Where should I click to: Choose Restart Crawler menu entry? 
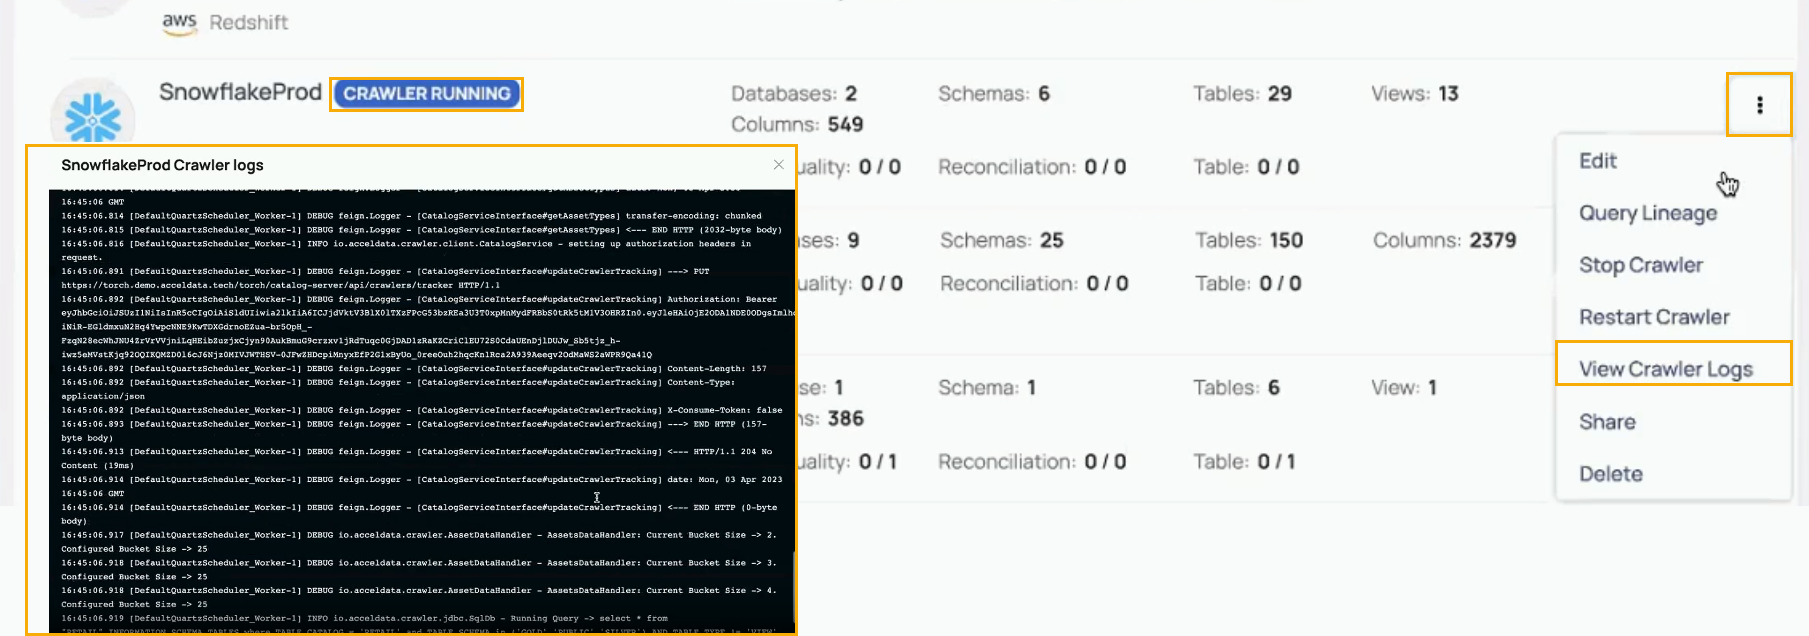tap(1654, 317)
